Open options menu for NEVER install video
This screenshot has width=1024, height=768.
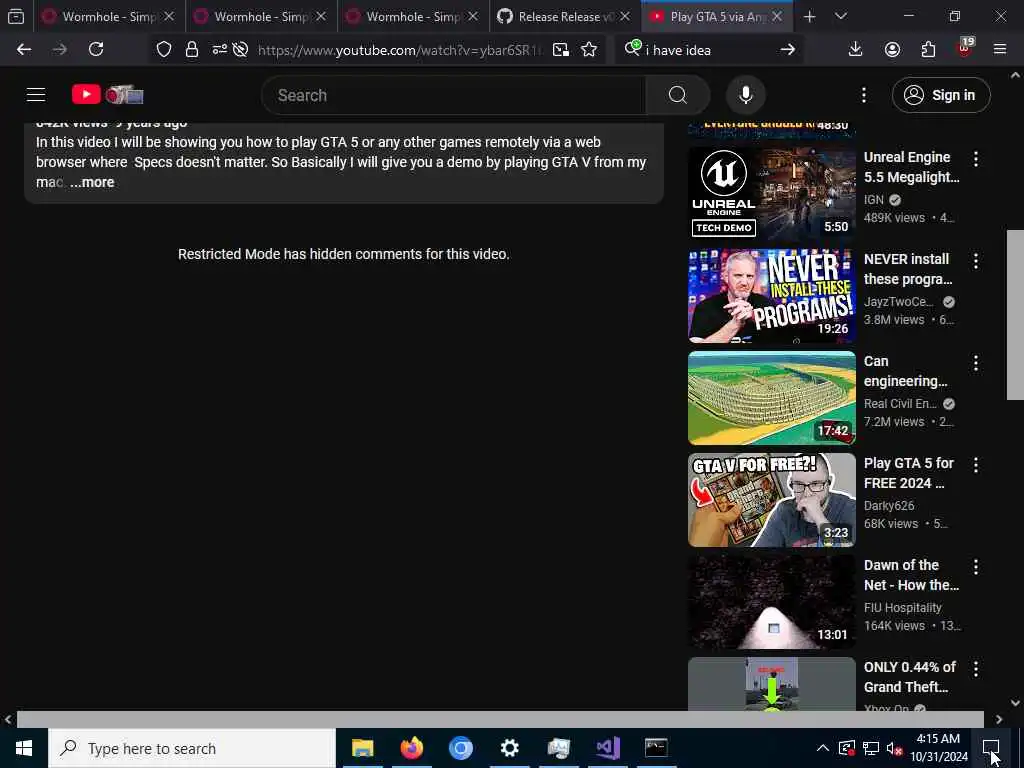click(x=976, y=261)
